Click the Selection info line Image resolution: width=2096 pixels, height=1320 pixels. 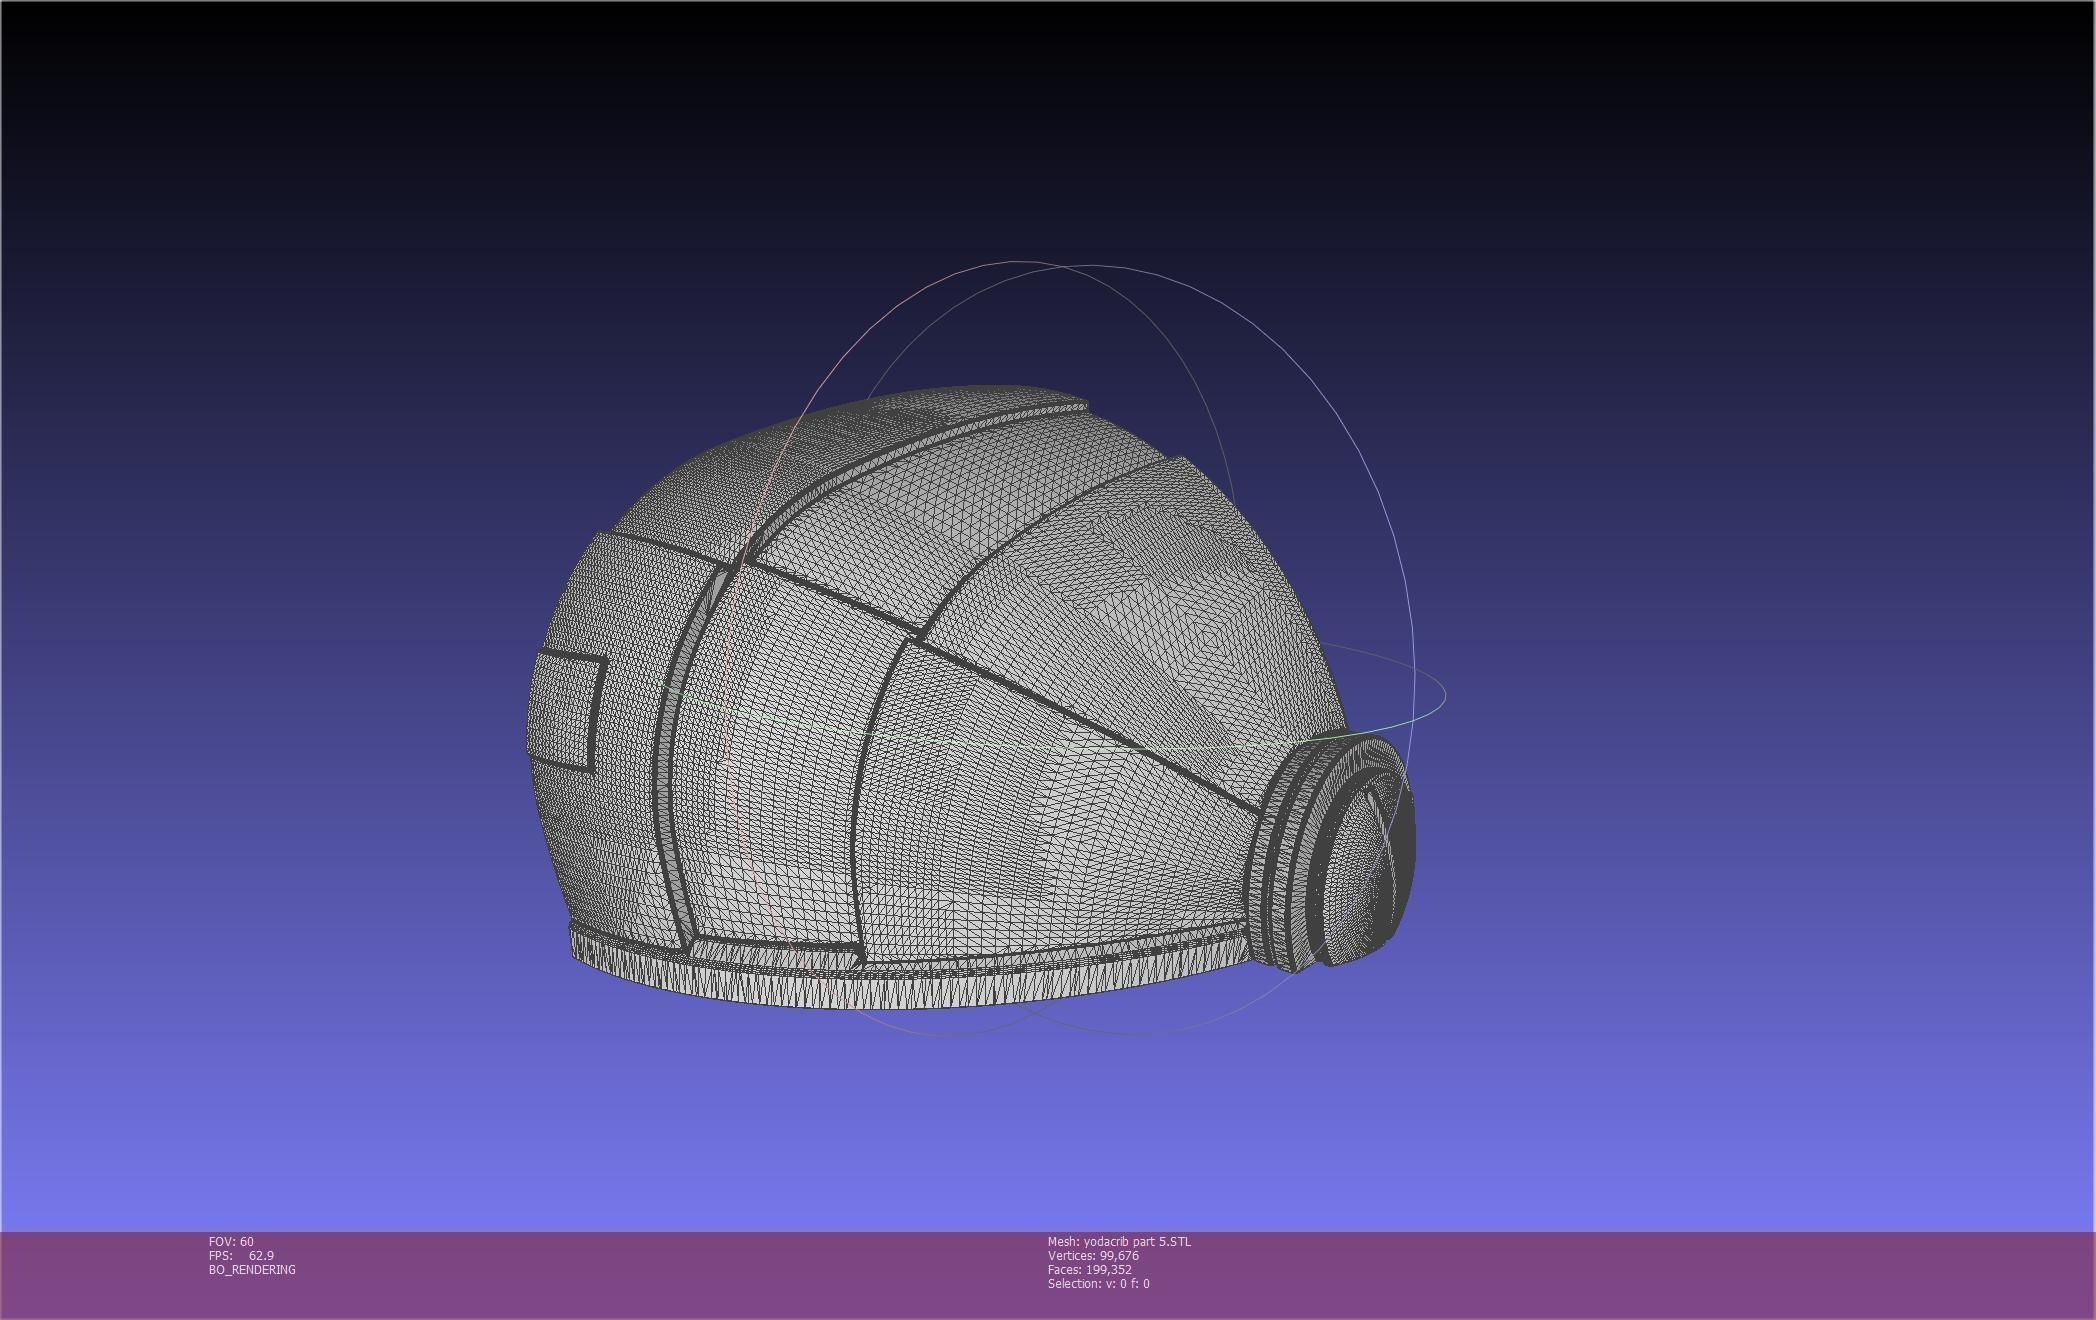pyautogui.click(x=1098, y=1284)
